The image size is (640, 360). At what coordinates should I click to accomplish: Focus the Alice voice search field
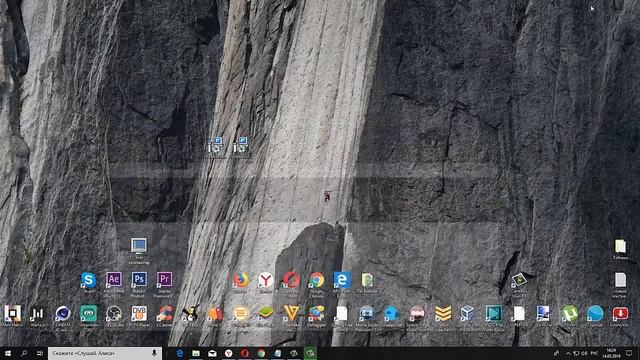tap(105, 353)
